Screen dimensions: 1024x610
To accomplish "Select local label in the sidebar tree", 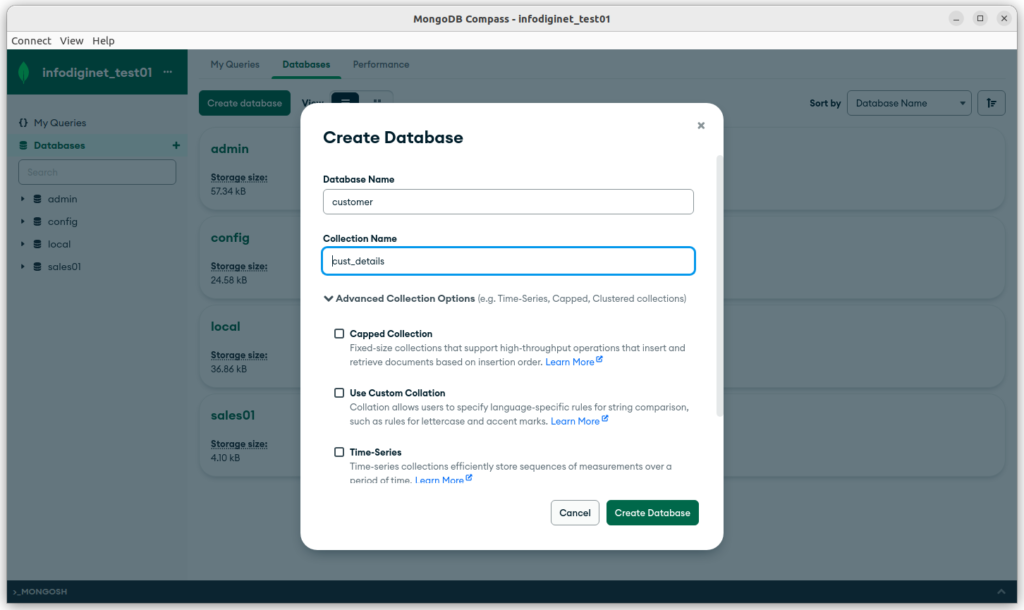I will [59, 244].
